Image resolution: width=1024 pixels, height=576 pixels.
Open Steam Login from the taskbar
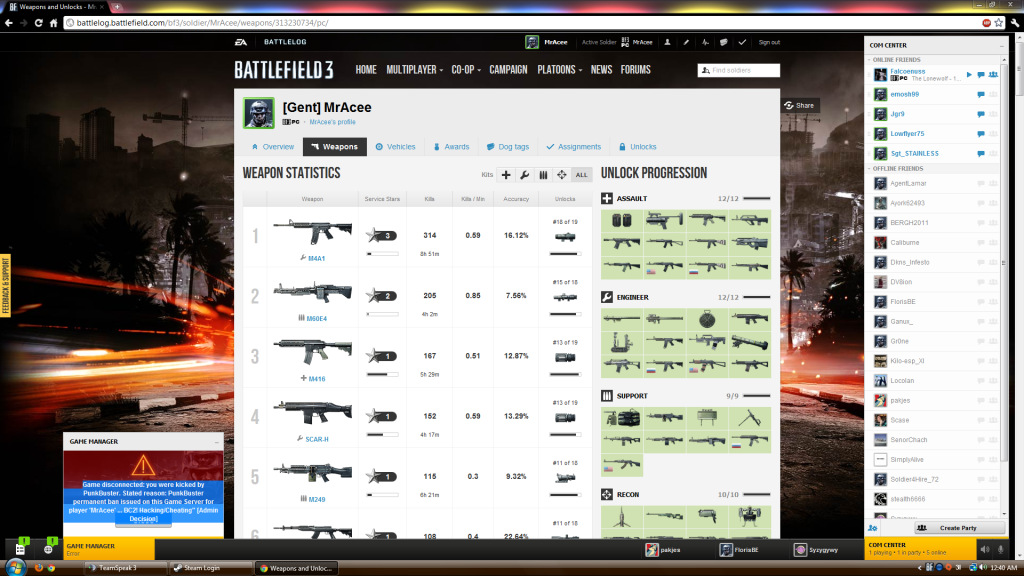(x=210, y=568)
